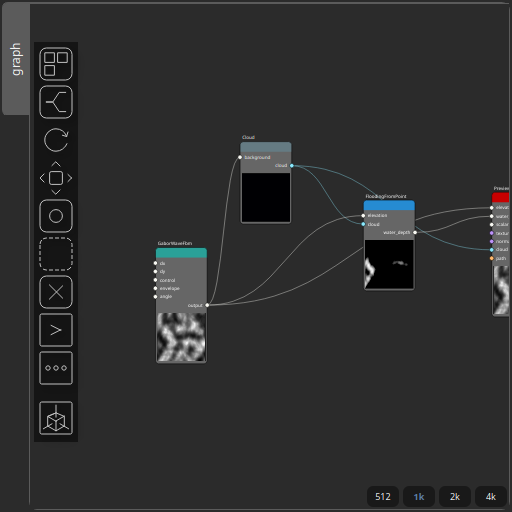Click the GaborWaveFbm noise thumbnail
The height and width of the screenshot is (512, 512).
(x=181, y=337)
